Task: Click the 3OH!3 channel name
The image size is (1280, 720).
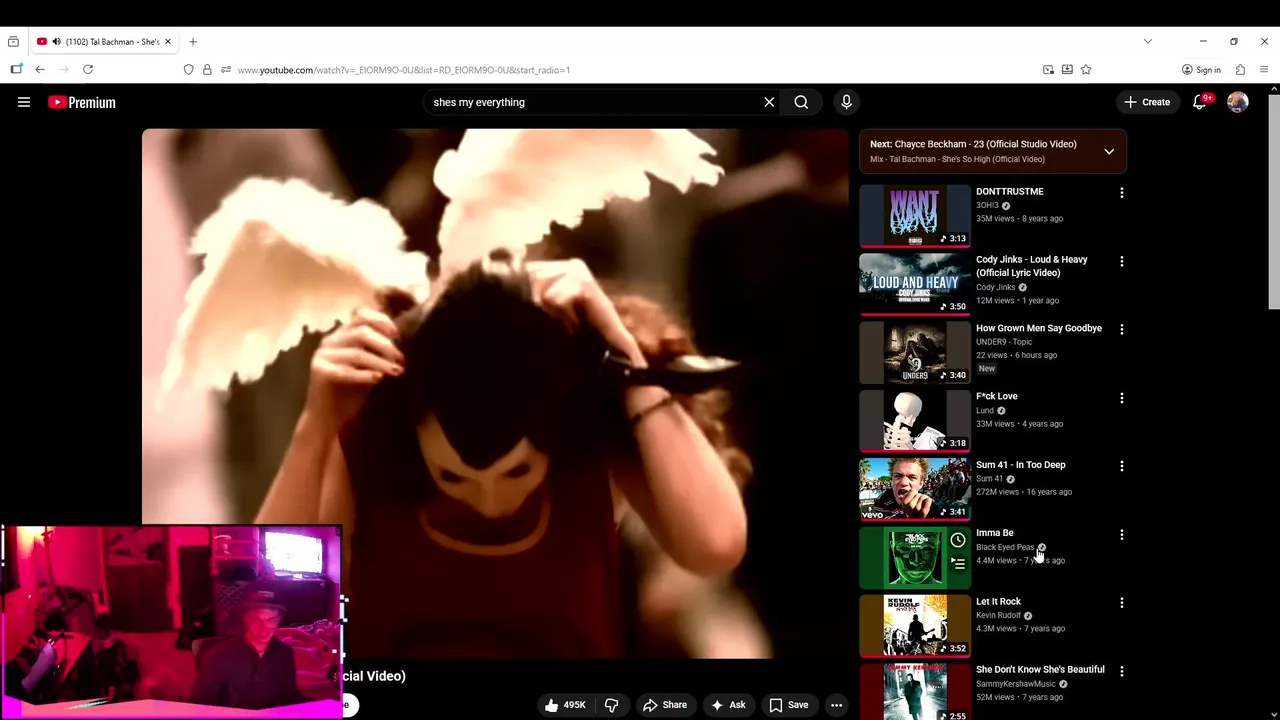Action: click(x=987, y=205)
